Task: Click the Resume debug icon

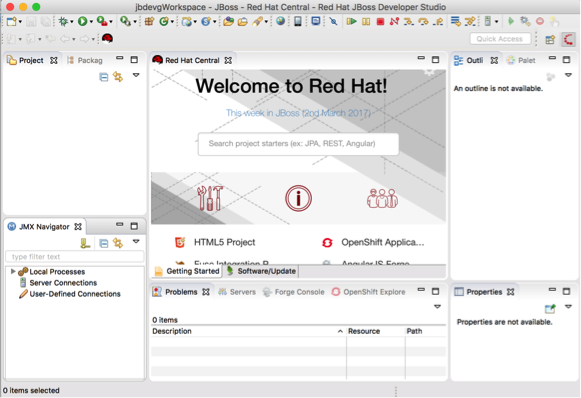Action: tap(351, 21)
